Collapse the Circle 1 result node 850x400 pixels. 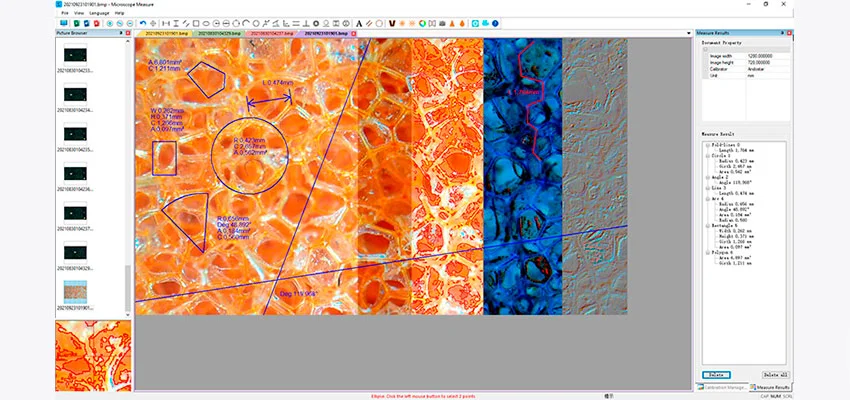[x=706, y=155]
